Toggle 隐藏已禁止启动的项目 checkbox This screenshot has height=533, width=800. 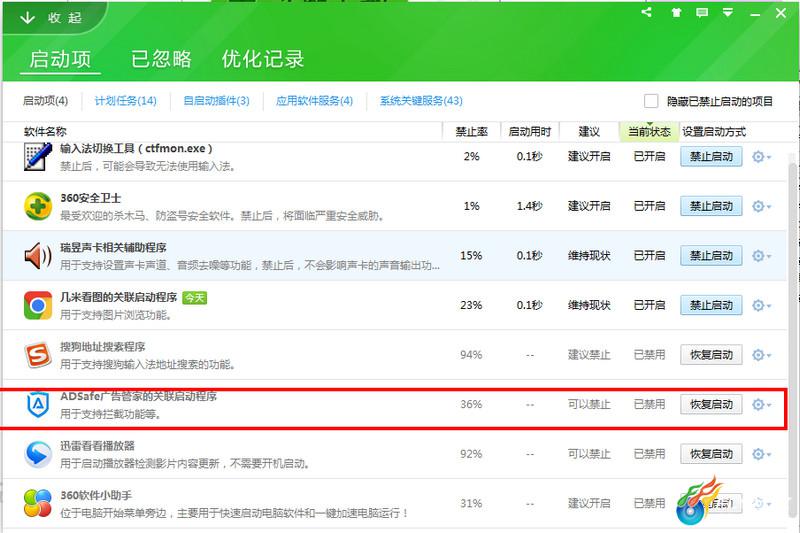[x=651, y=101]
